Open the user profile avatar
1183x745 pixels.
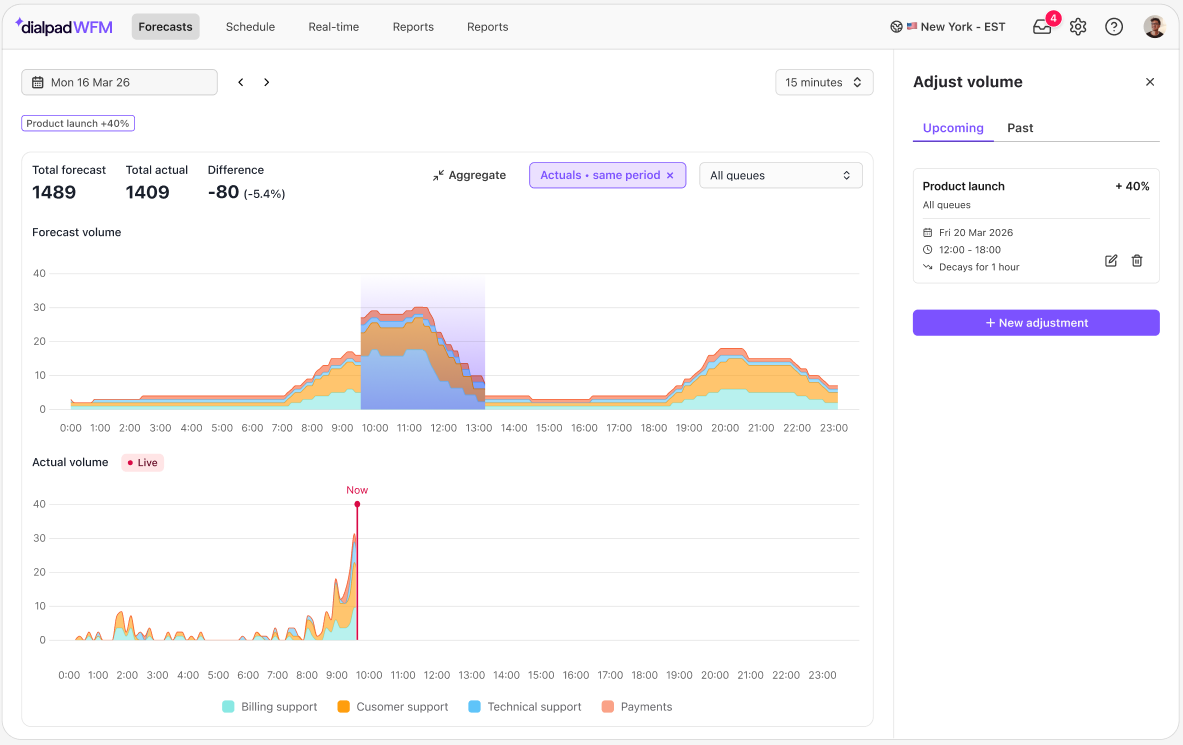pyautogui.click(x=1154, y=27)
